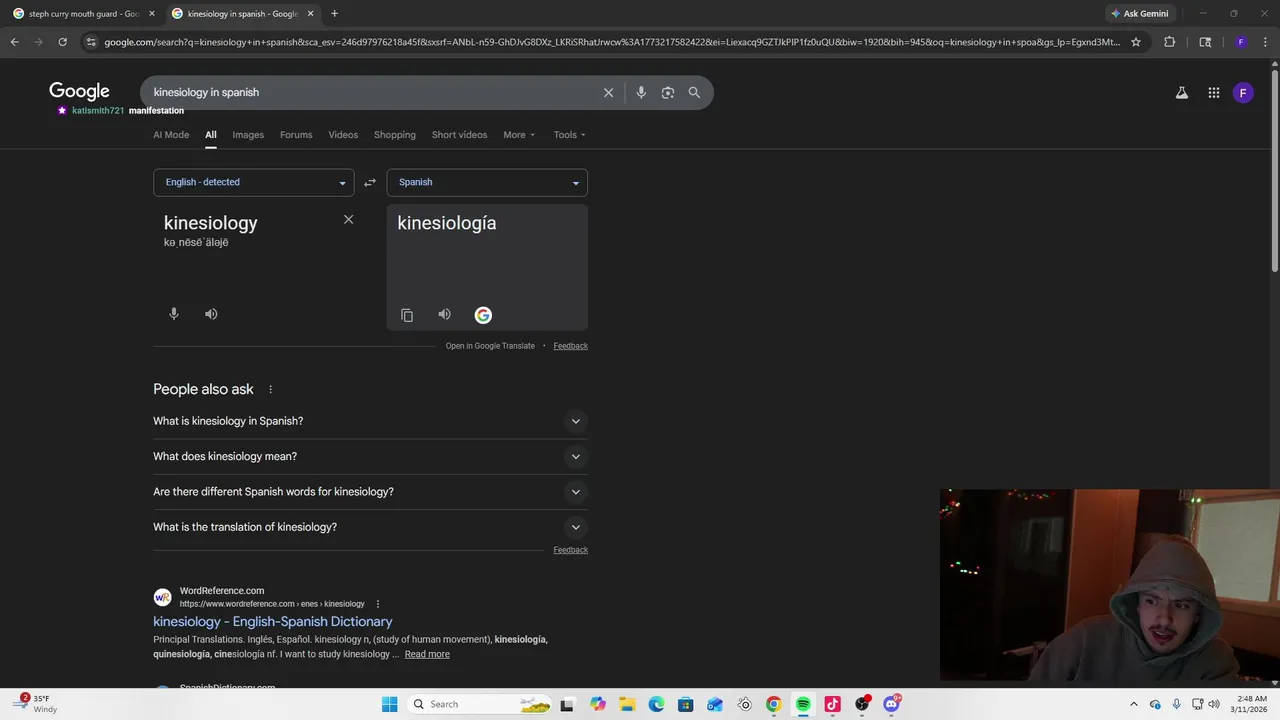
Task: Open the More search filters dropdown
Action: click(x=519, y=135)
